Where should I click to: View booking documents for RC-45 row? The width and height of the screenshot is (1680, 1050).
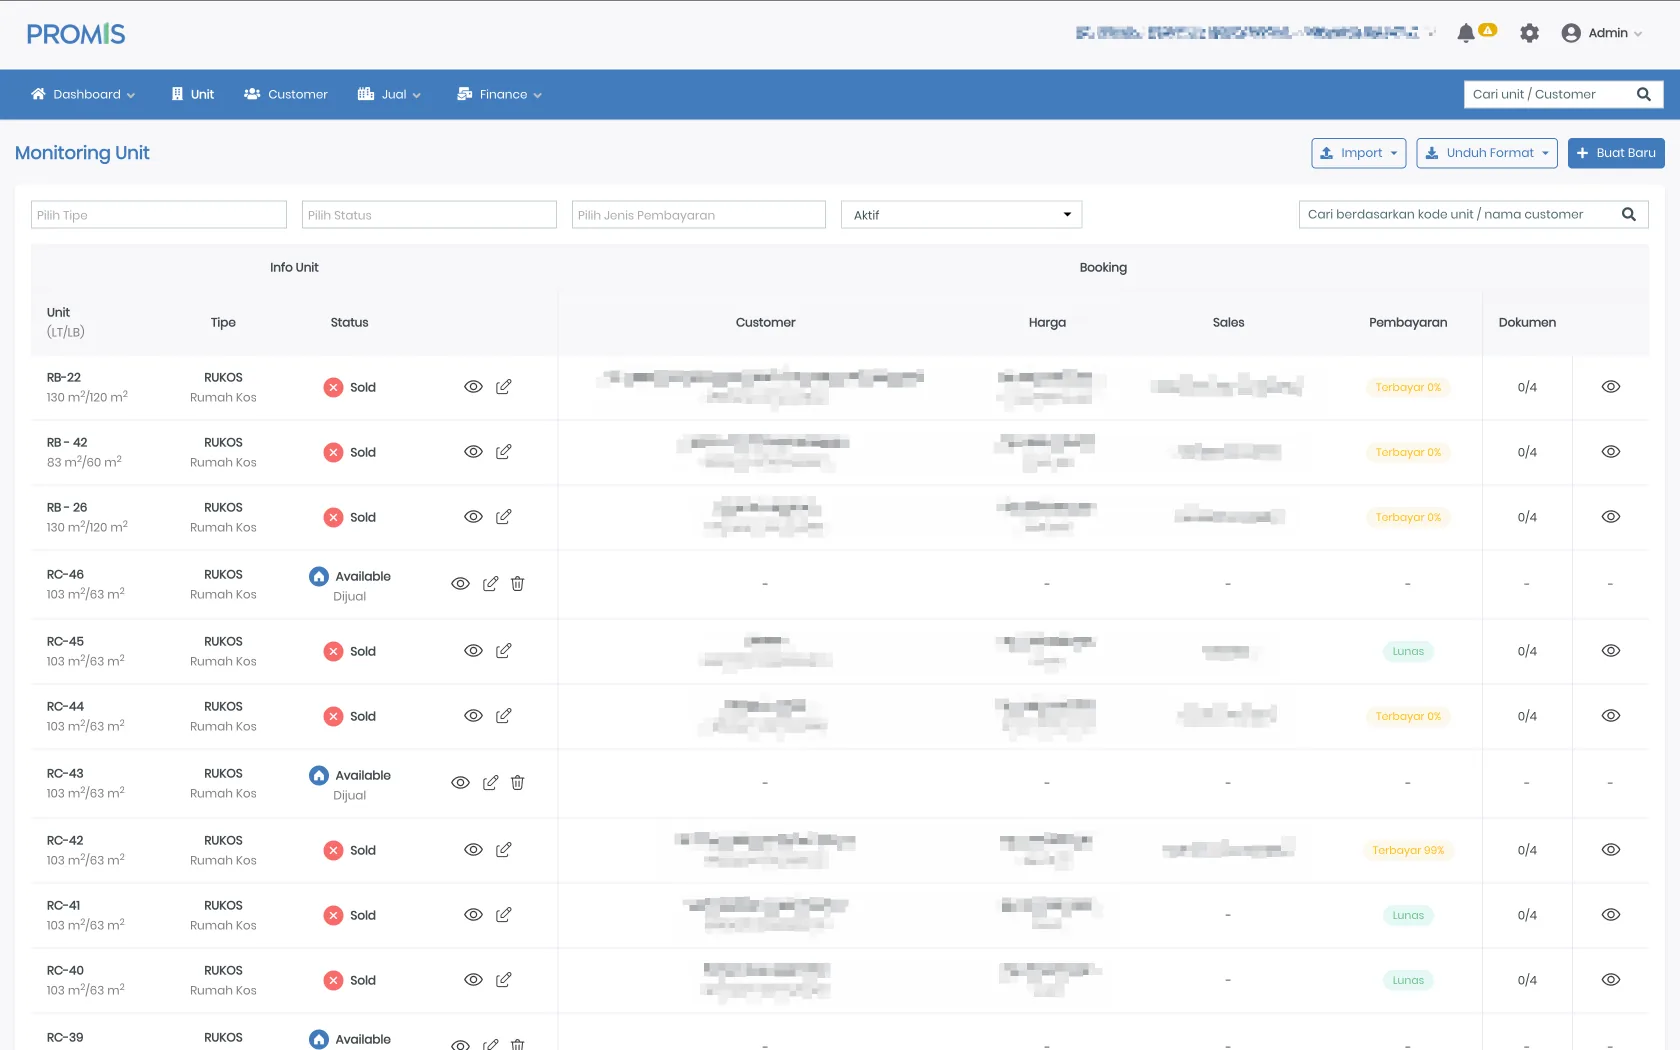[x=1611, y=651]
